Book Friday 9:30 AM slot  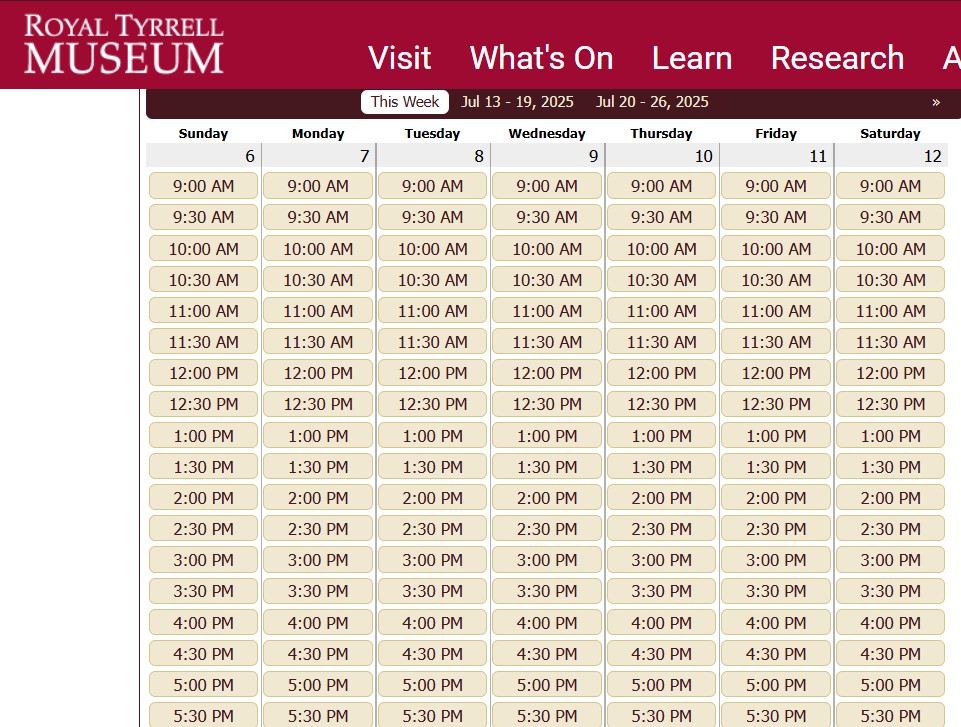point(776,217)
